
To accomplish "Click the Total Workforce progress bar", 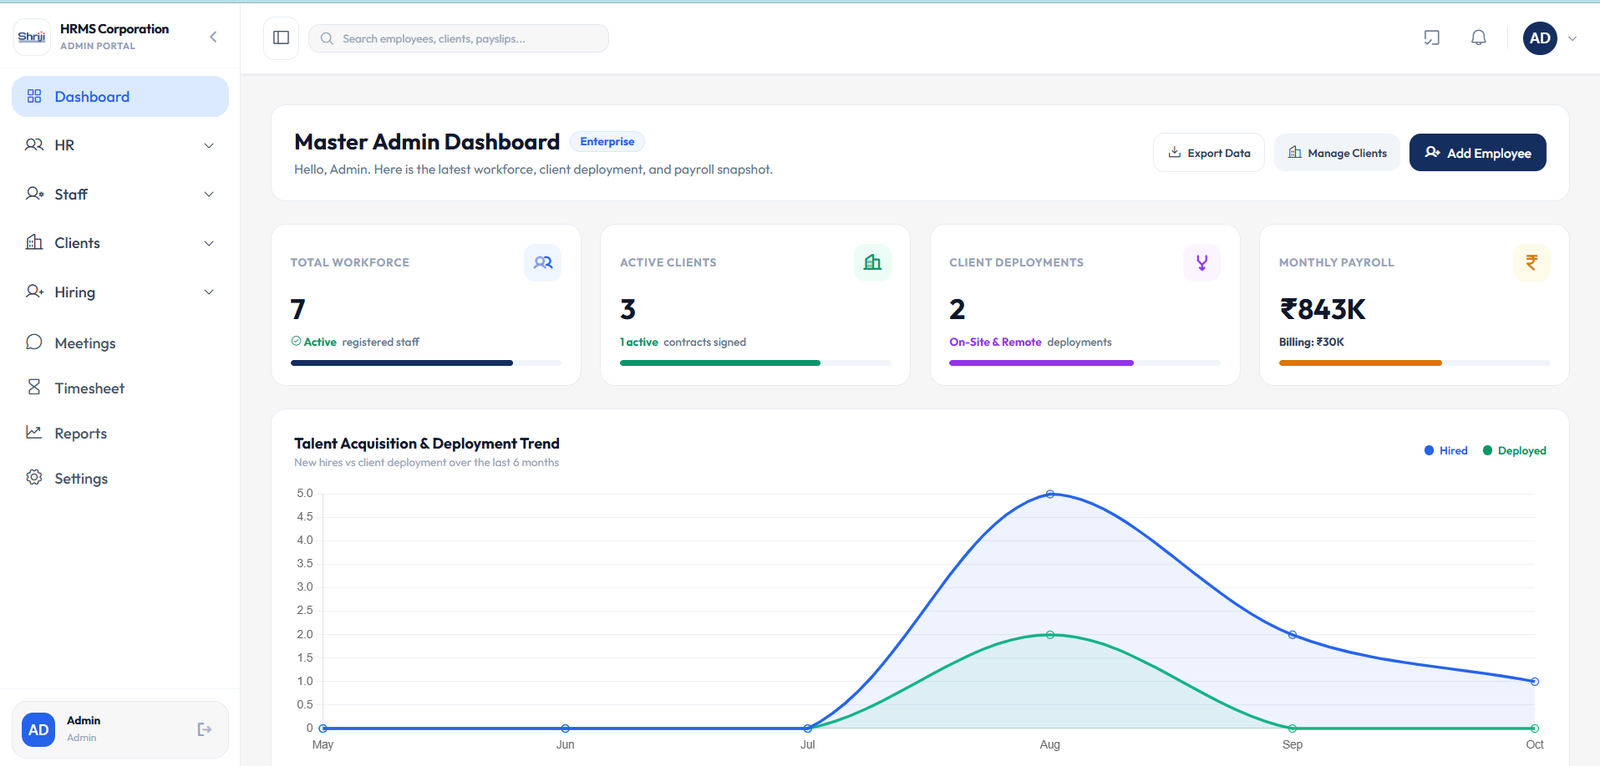I will 426,363.
